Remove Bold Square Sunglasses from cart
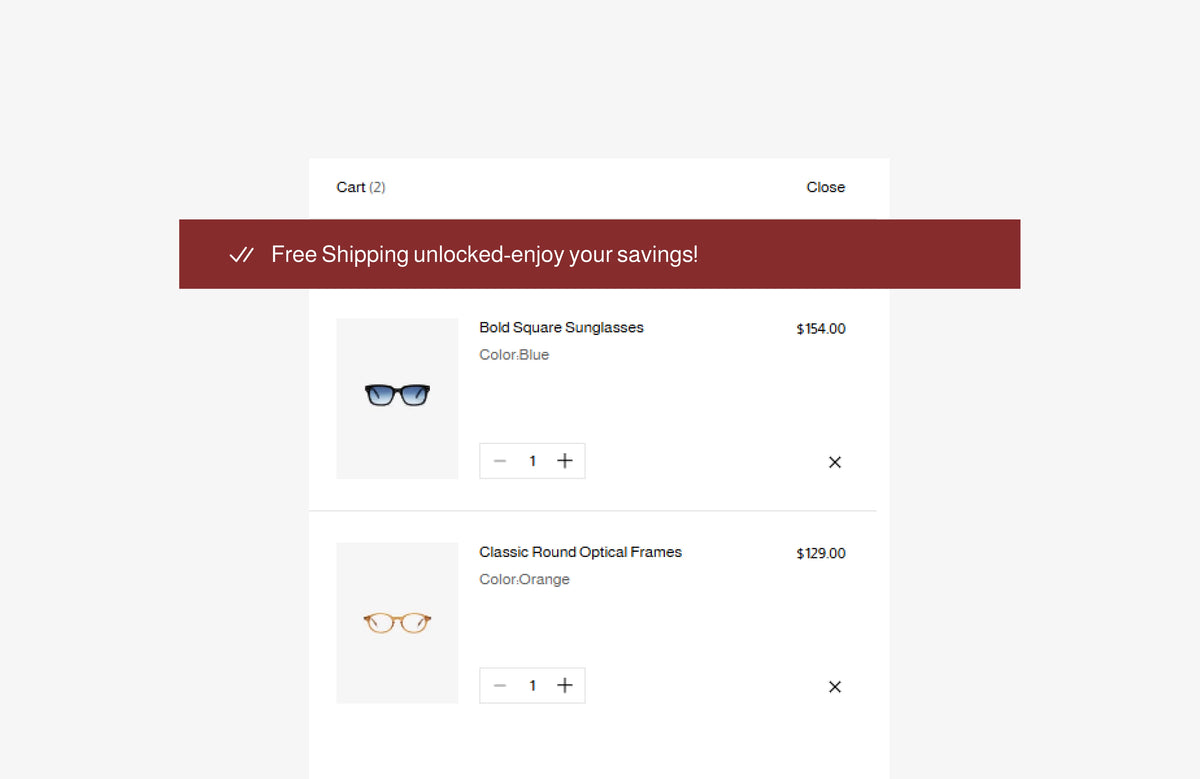The height and width of the screenshot is (779, 1200). click(835, 462)
